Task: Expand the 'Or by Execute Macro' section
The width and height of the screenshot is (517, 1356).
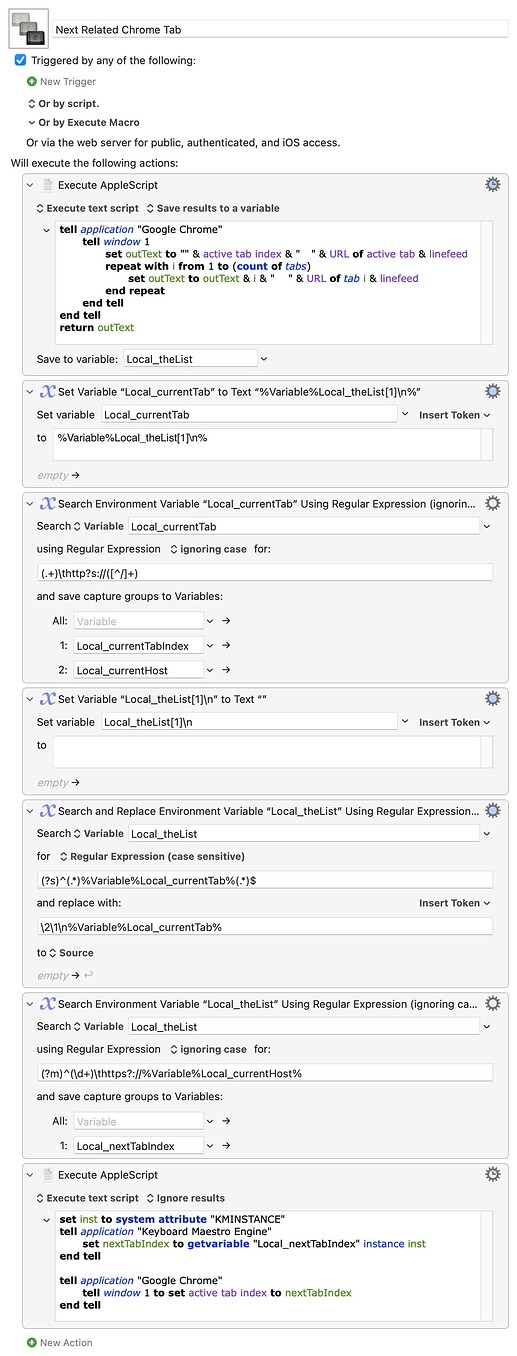Action: coord(32,123)
